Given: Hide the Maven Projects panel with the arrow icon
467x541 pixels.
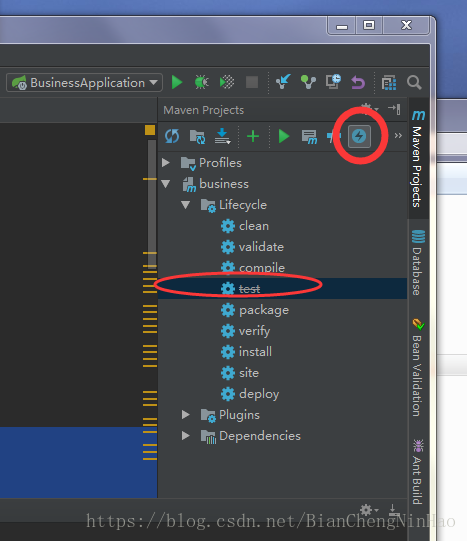Looking at the screenshot, I should 394,109.
